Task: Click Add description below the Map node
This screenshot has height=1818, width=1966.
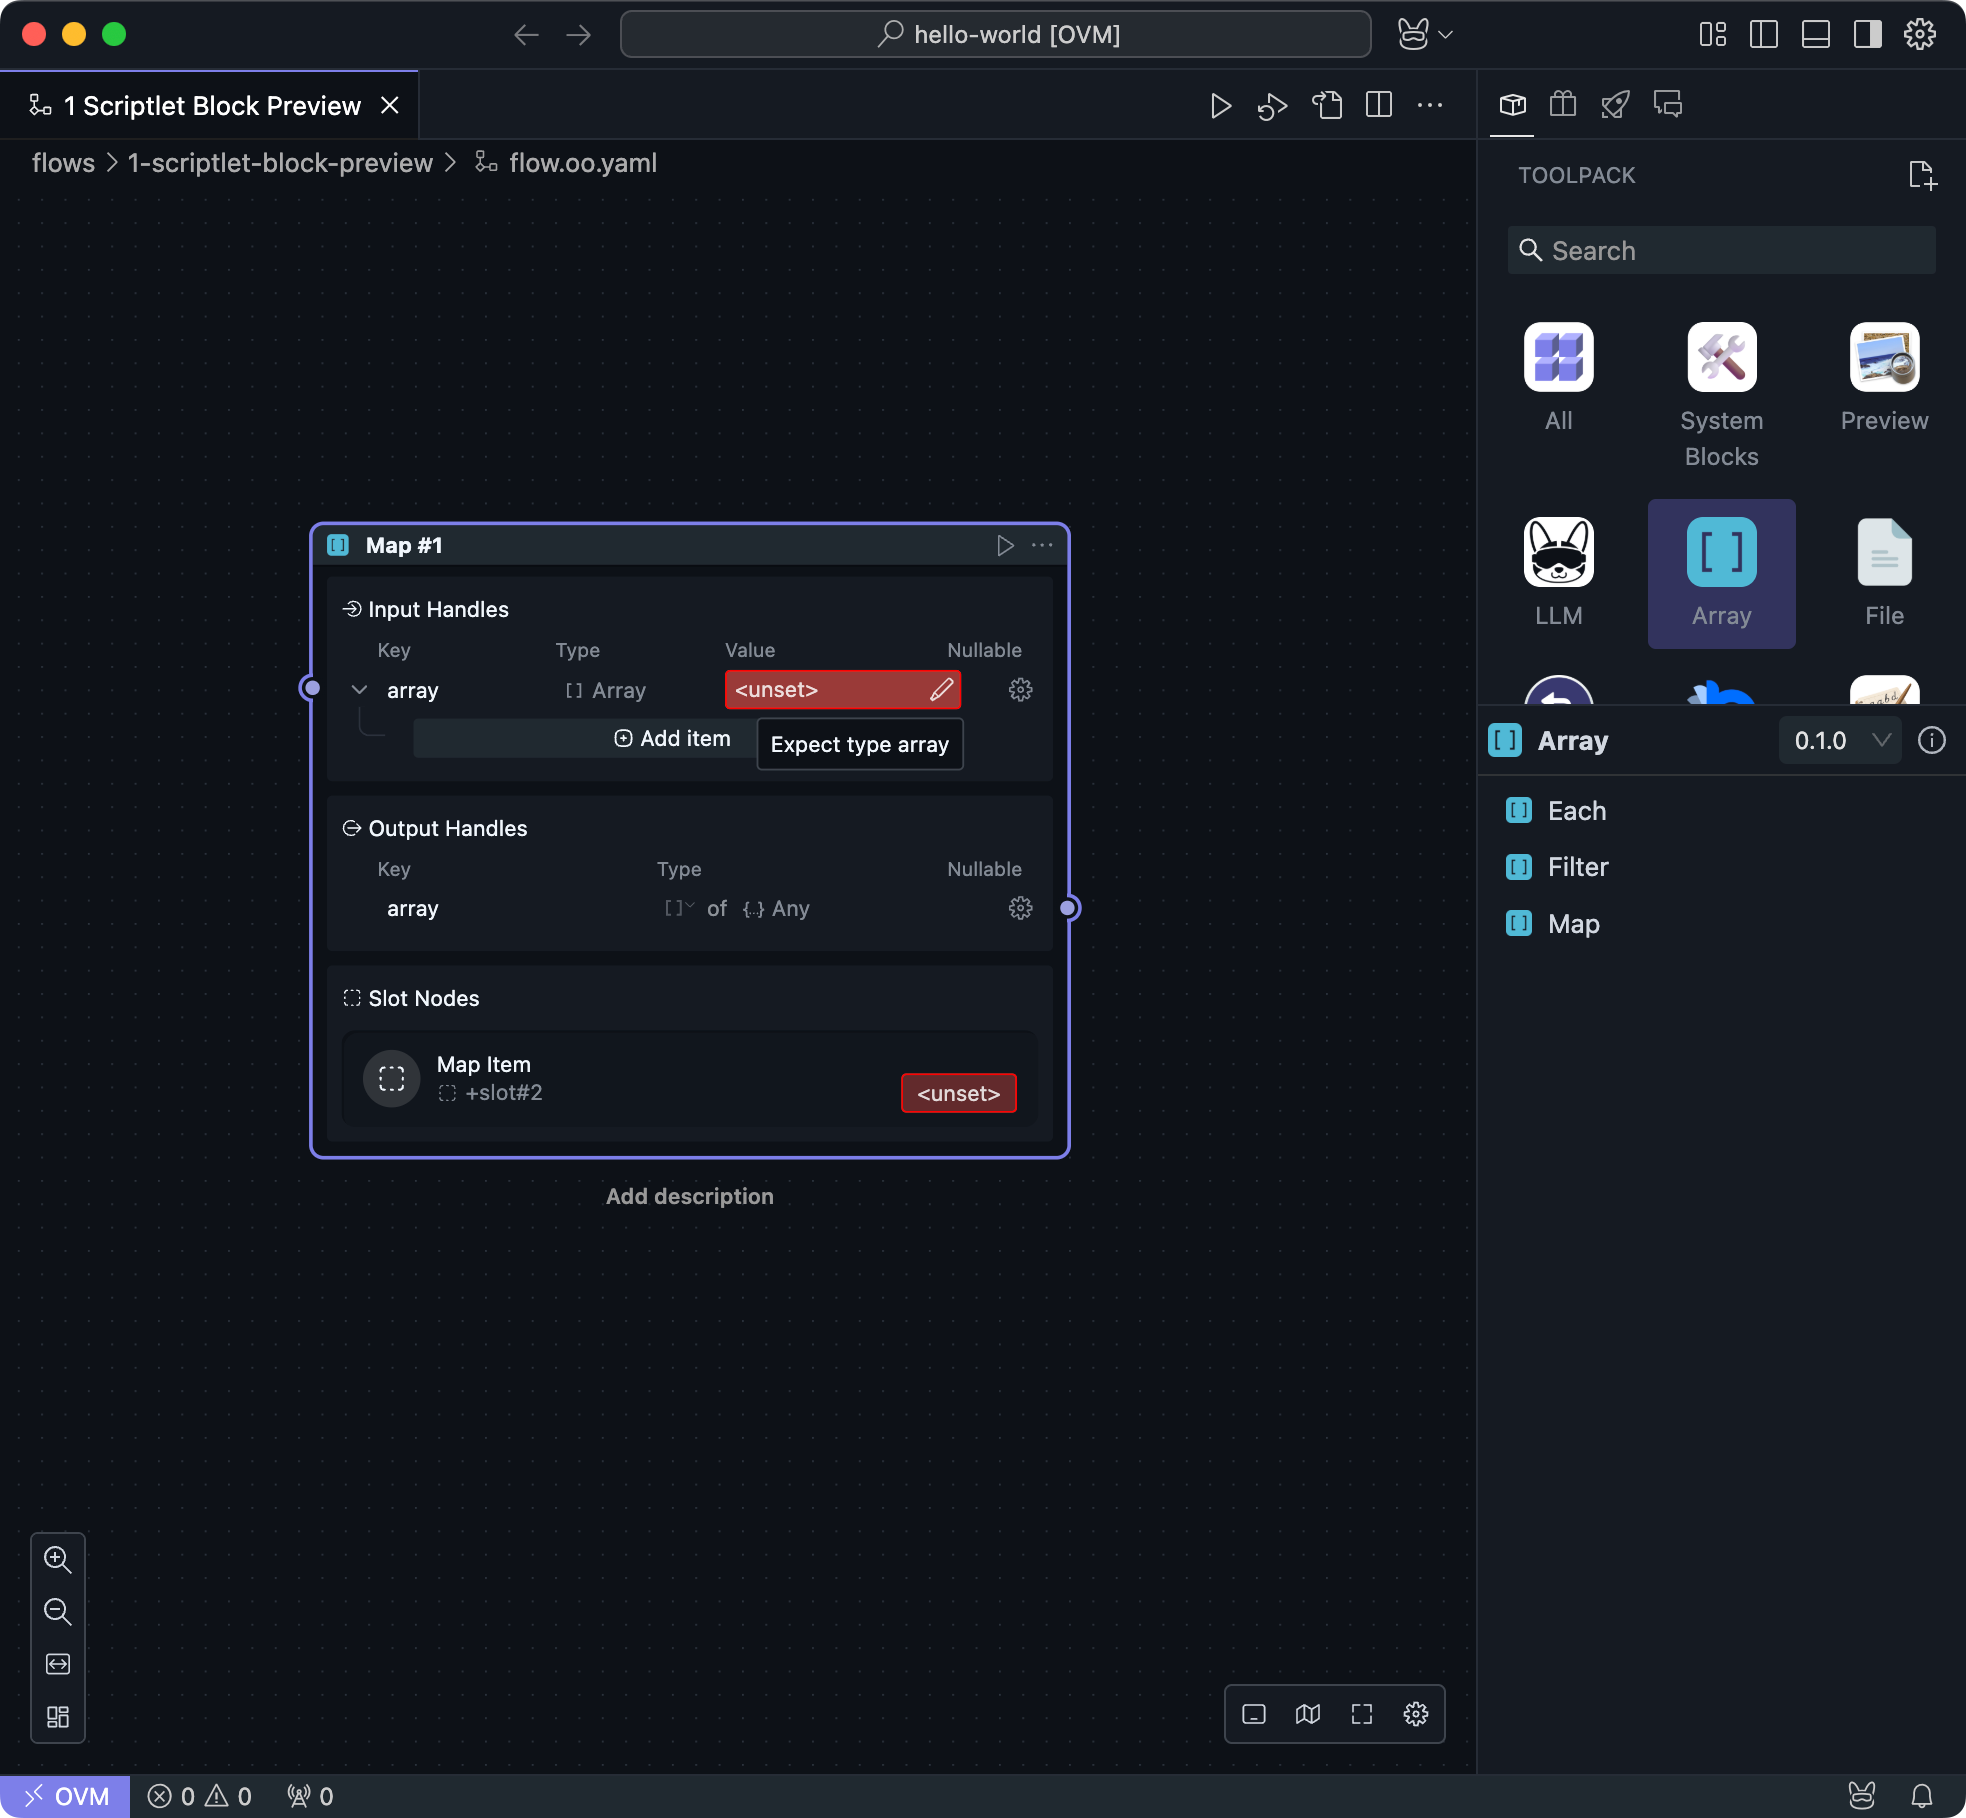Action: (689, 1196)
